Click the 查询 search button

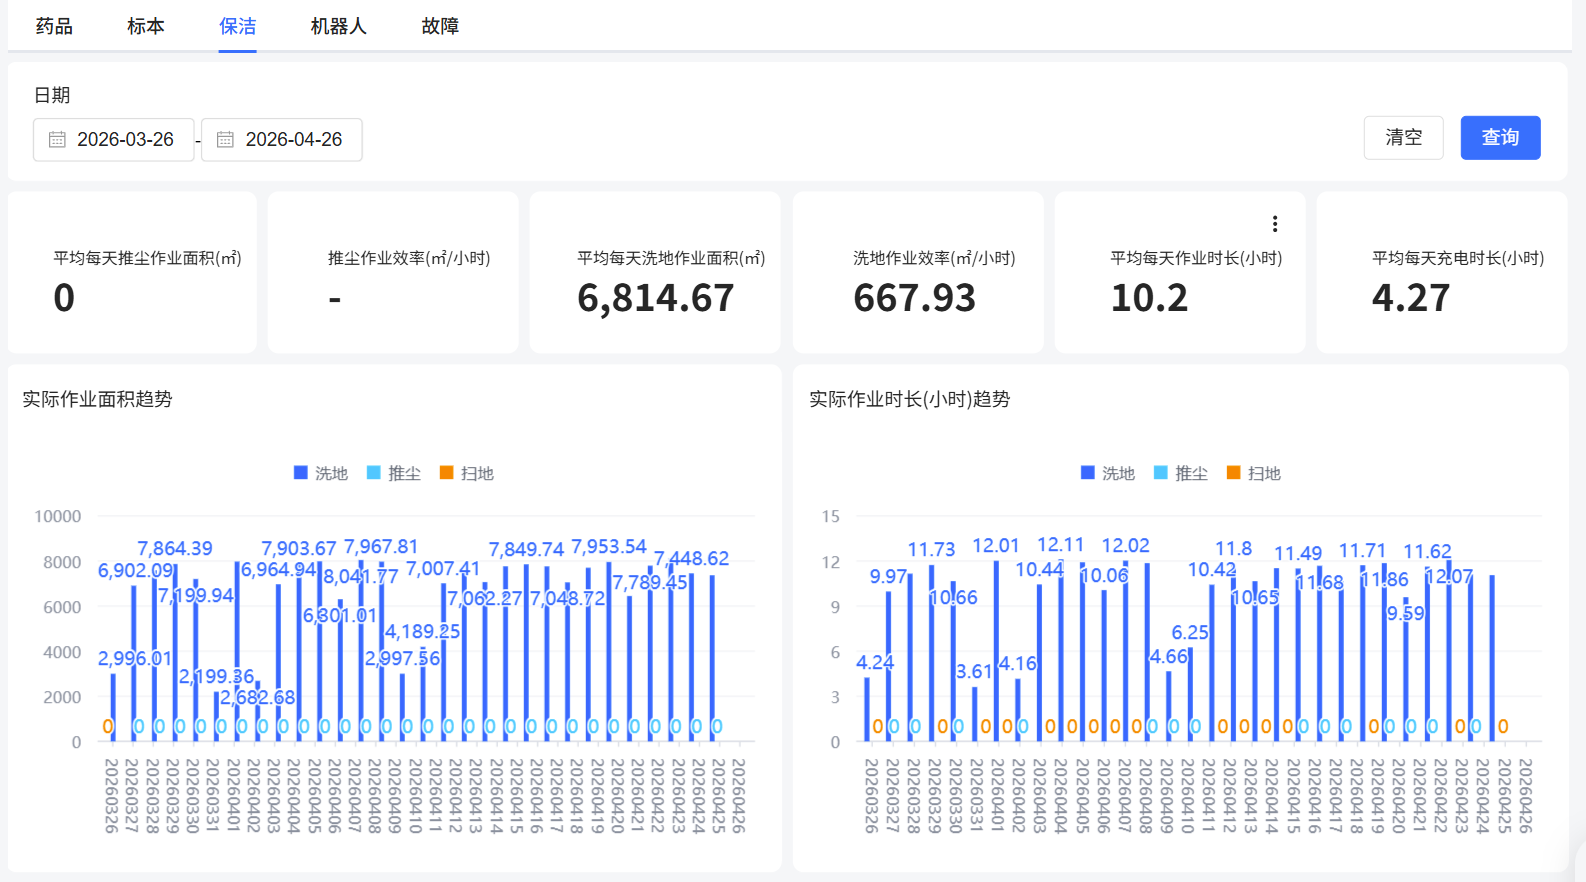[x=1500, y=137]
